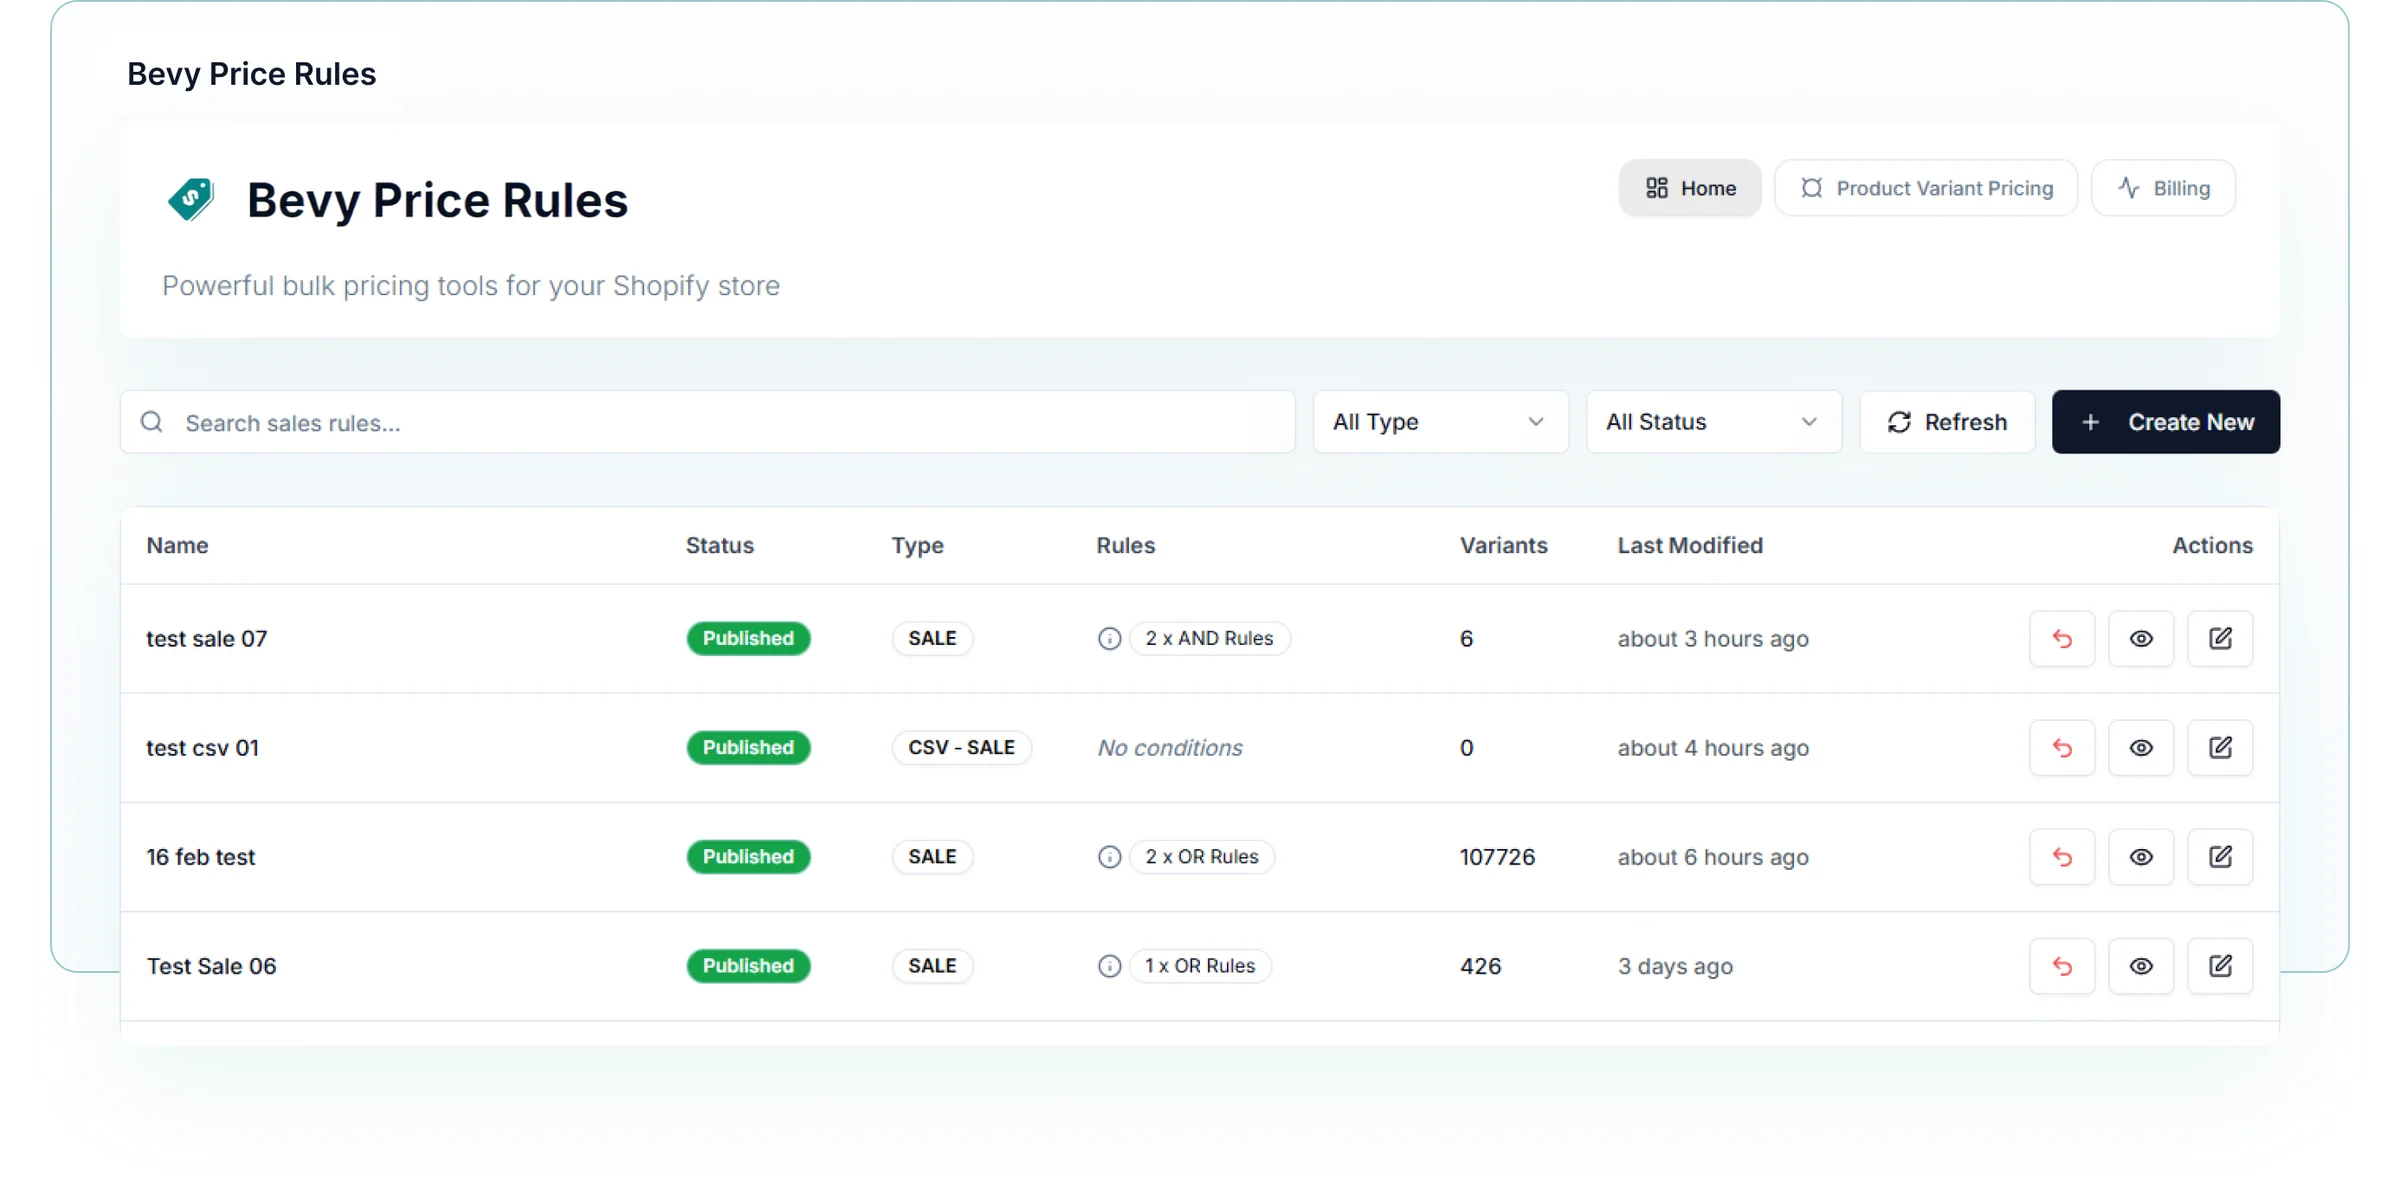Viewport: 2400px width, 1204px height.
Task: Click the Type column header
Action: 917,545
